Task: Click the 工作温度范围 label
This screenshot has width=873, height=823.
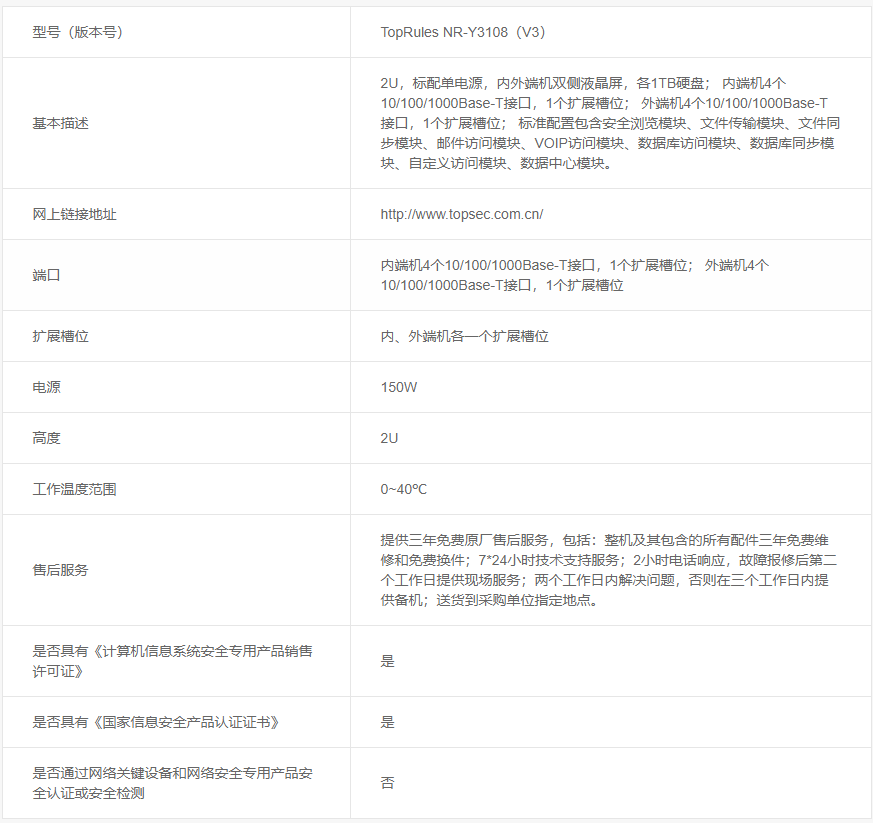Action: pos(75,489)
